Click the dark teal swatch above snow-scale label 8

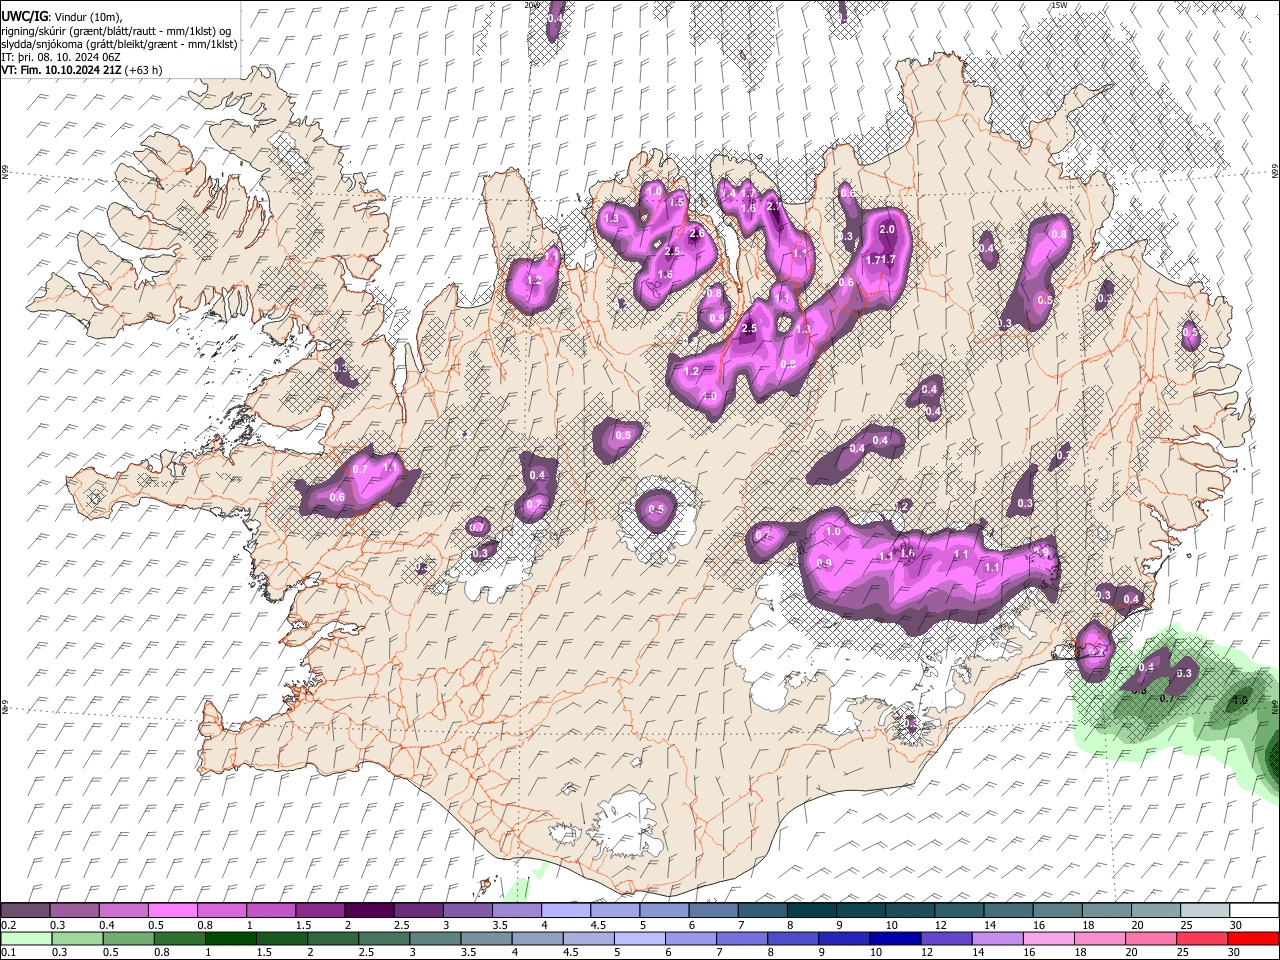[810, 911]
